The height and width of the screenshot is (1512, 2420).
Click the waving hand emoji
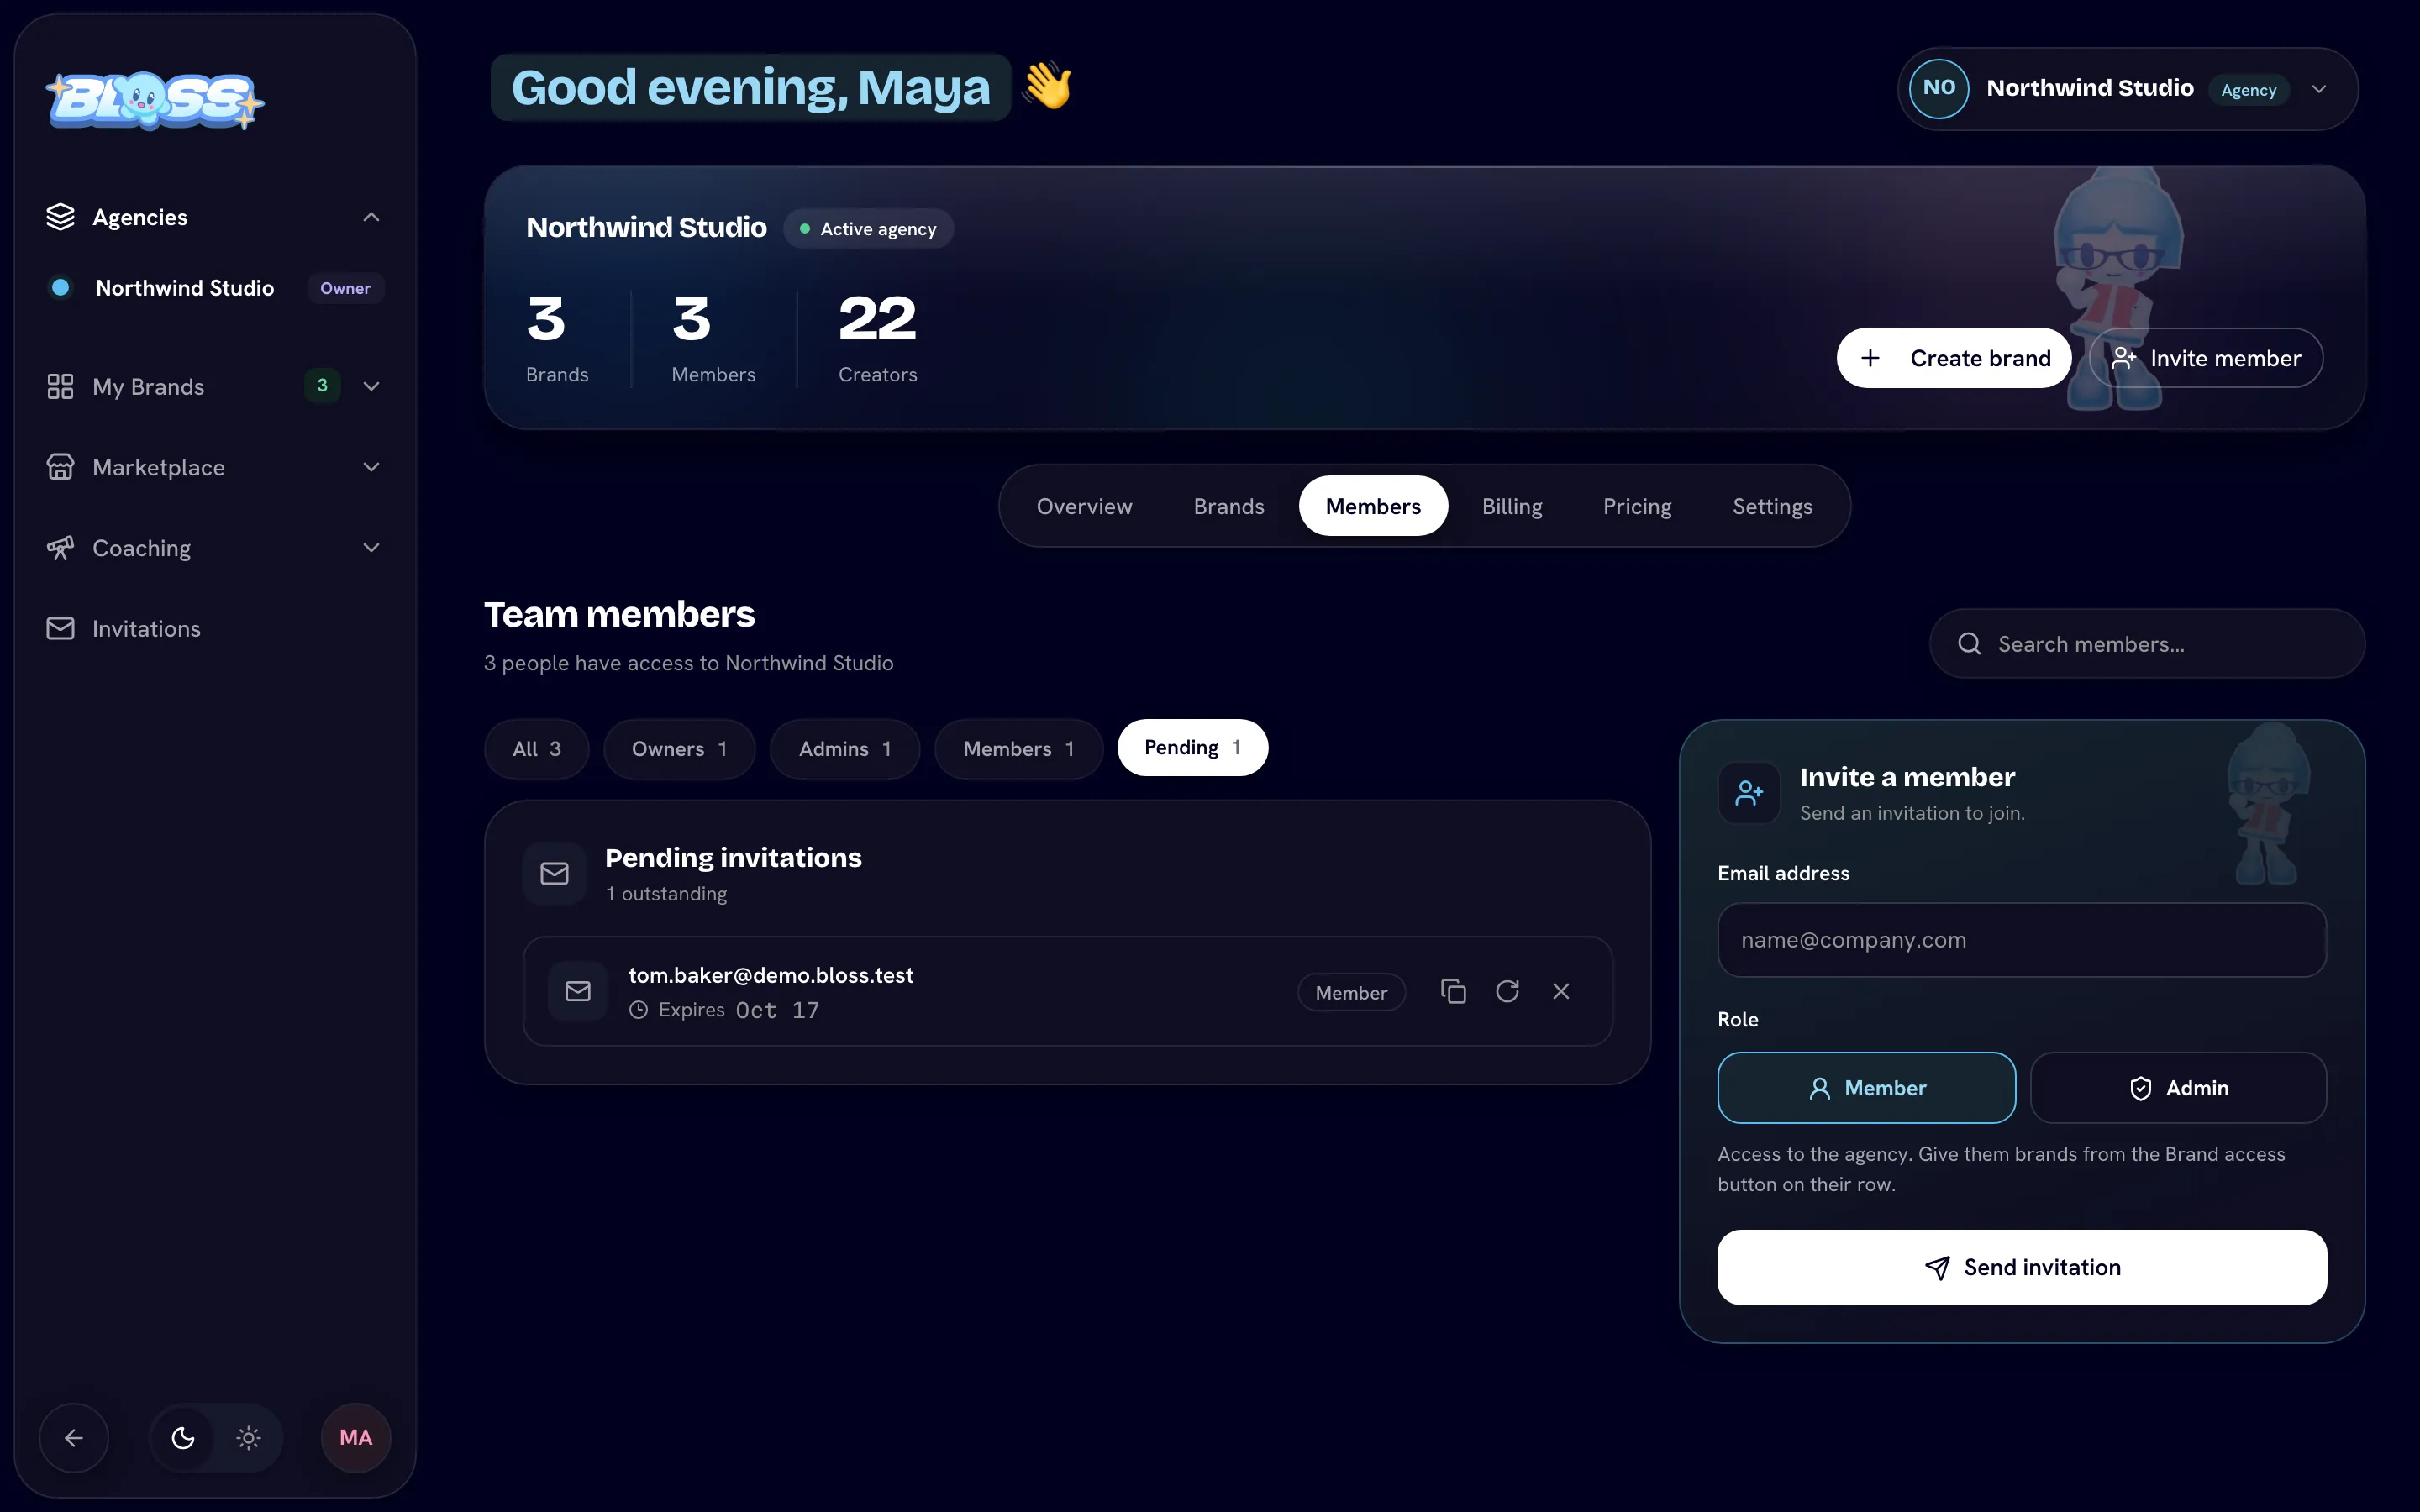pyautogui.click(x=1047, y=86)
